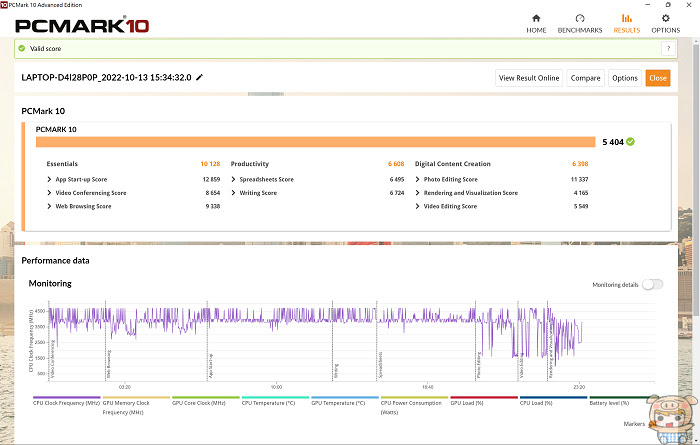This screenshot has width=700, height=445.
Task: Expand Writing Score row
Action: (233, 193)
